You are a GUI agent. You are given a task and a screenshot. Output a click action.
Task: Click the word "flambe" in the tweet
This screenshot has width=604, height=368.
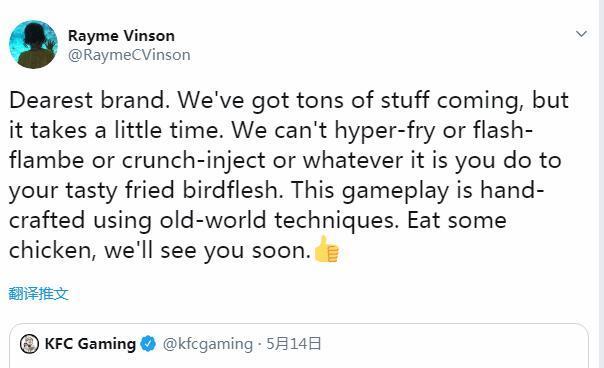pyautogui.click(x=47, y=160)
